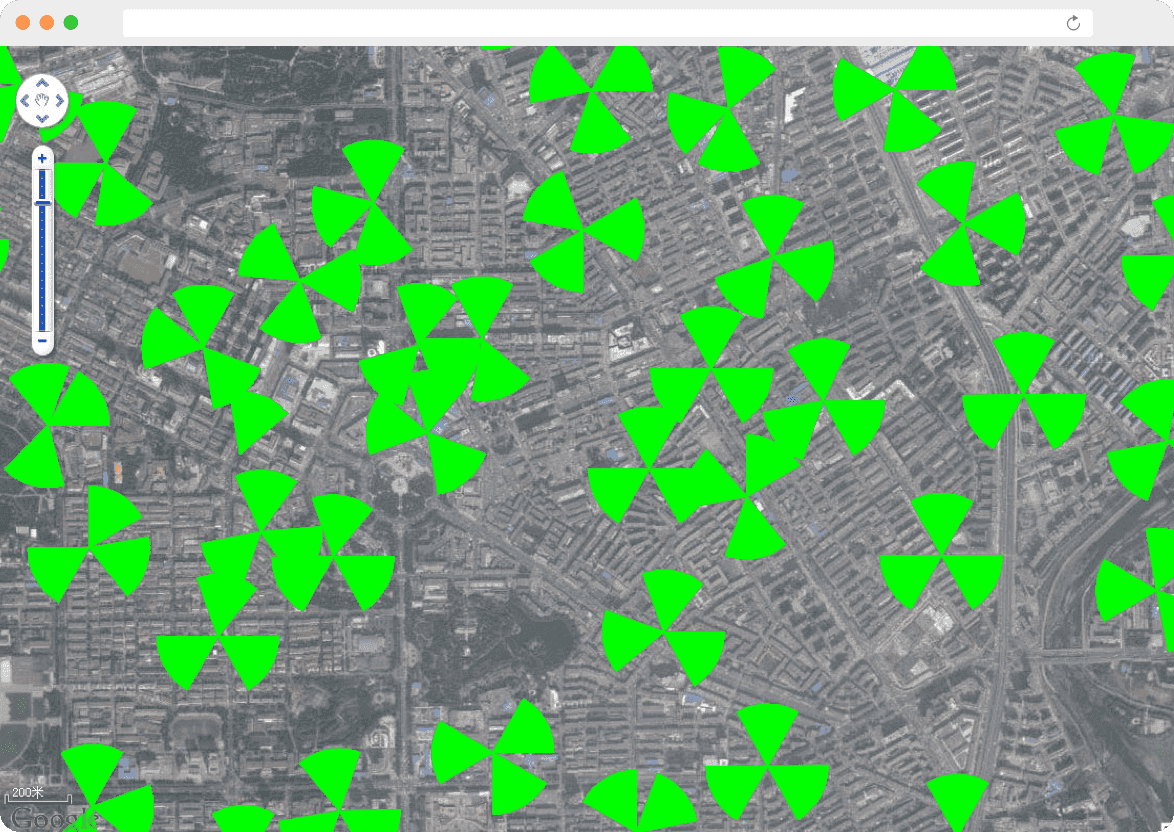Screen dimensions: 1174x832
Task: Reload the page with the refresh icon
Action: click(x=1073, y=23)
